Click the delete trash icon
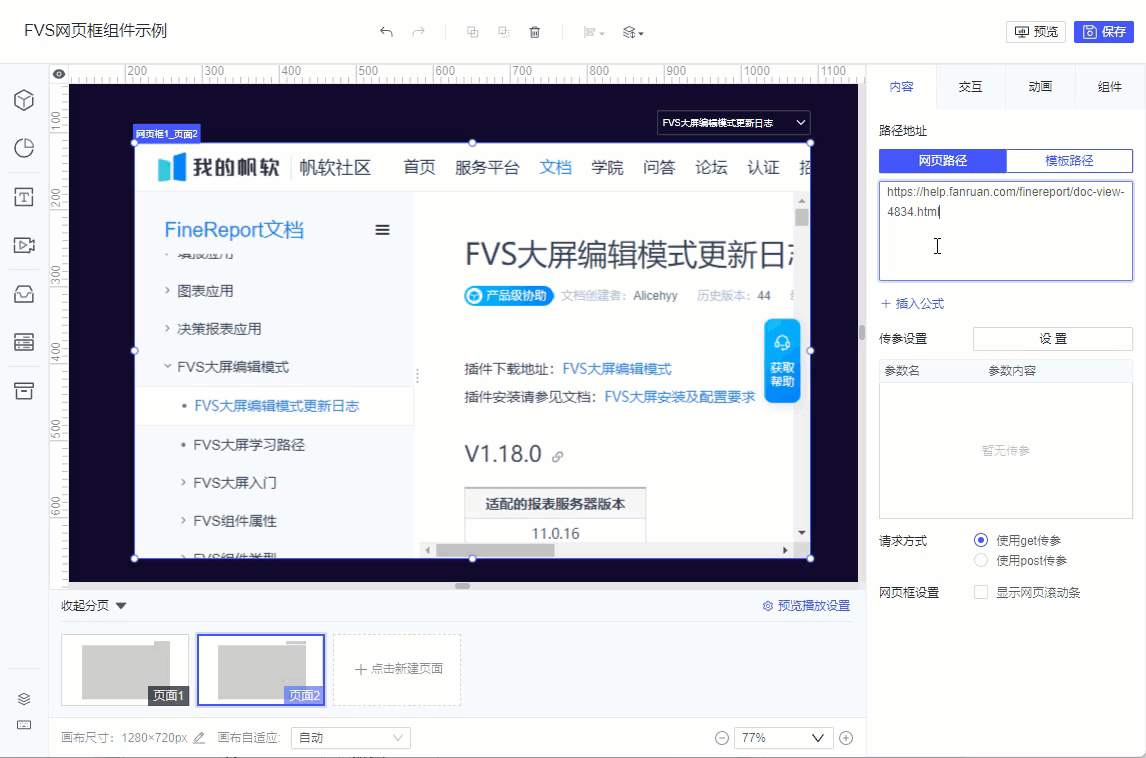1146x758 pixels. pos(535,32)
